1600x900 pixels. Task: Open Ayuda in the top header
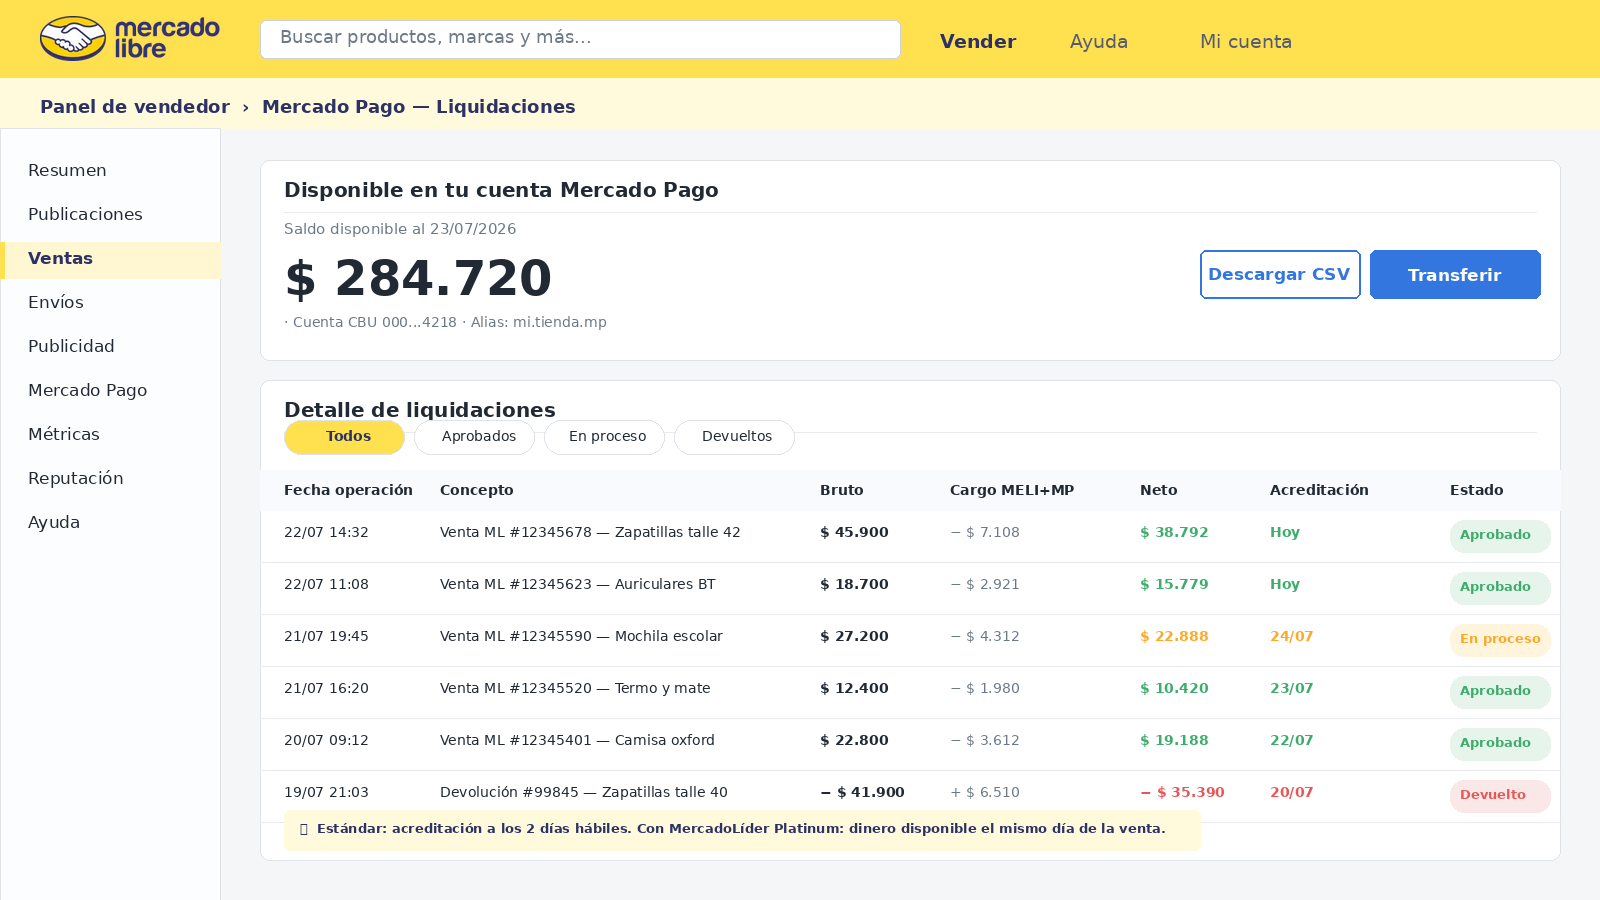[x=1099, y=41]
